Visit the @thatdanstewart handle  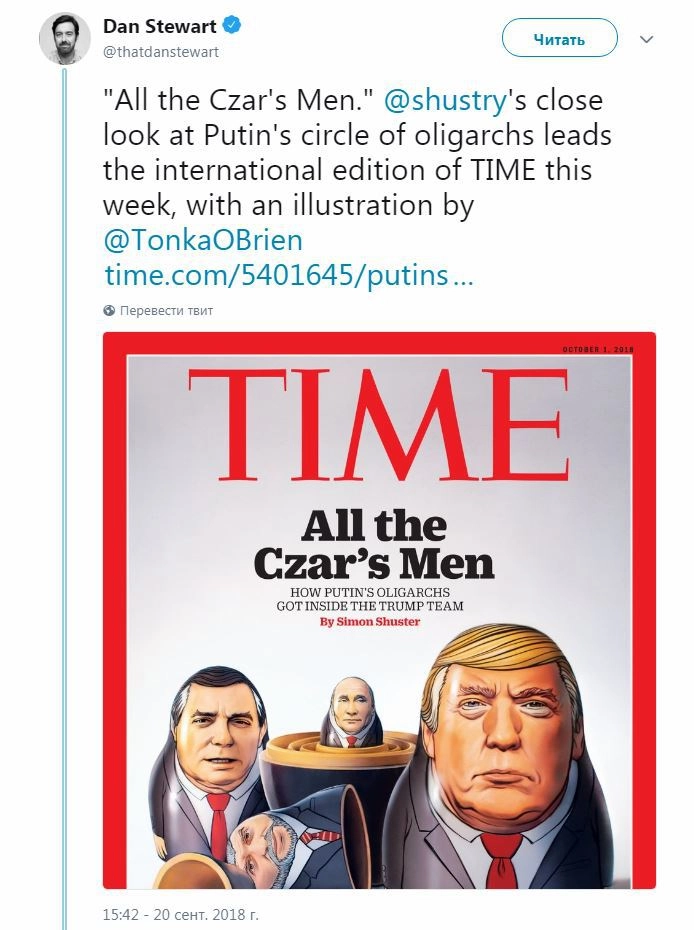click(x=160, y=51)
